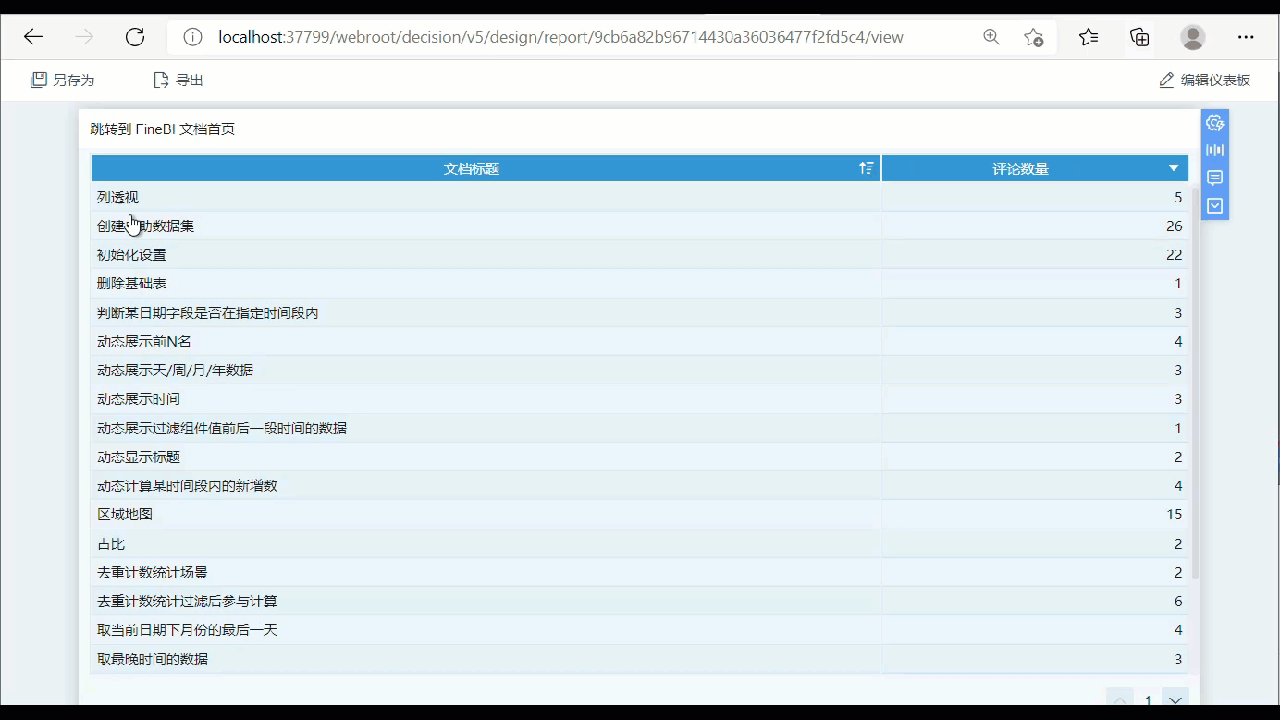Screen dimensions: 1280x720
Task: Open the browser profile avatar
Action: click(x=1193, y=37)
